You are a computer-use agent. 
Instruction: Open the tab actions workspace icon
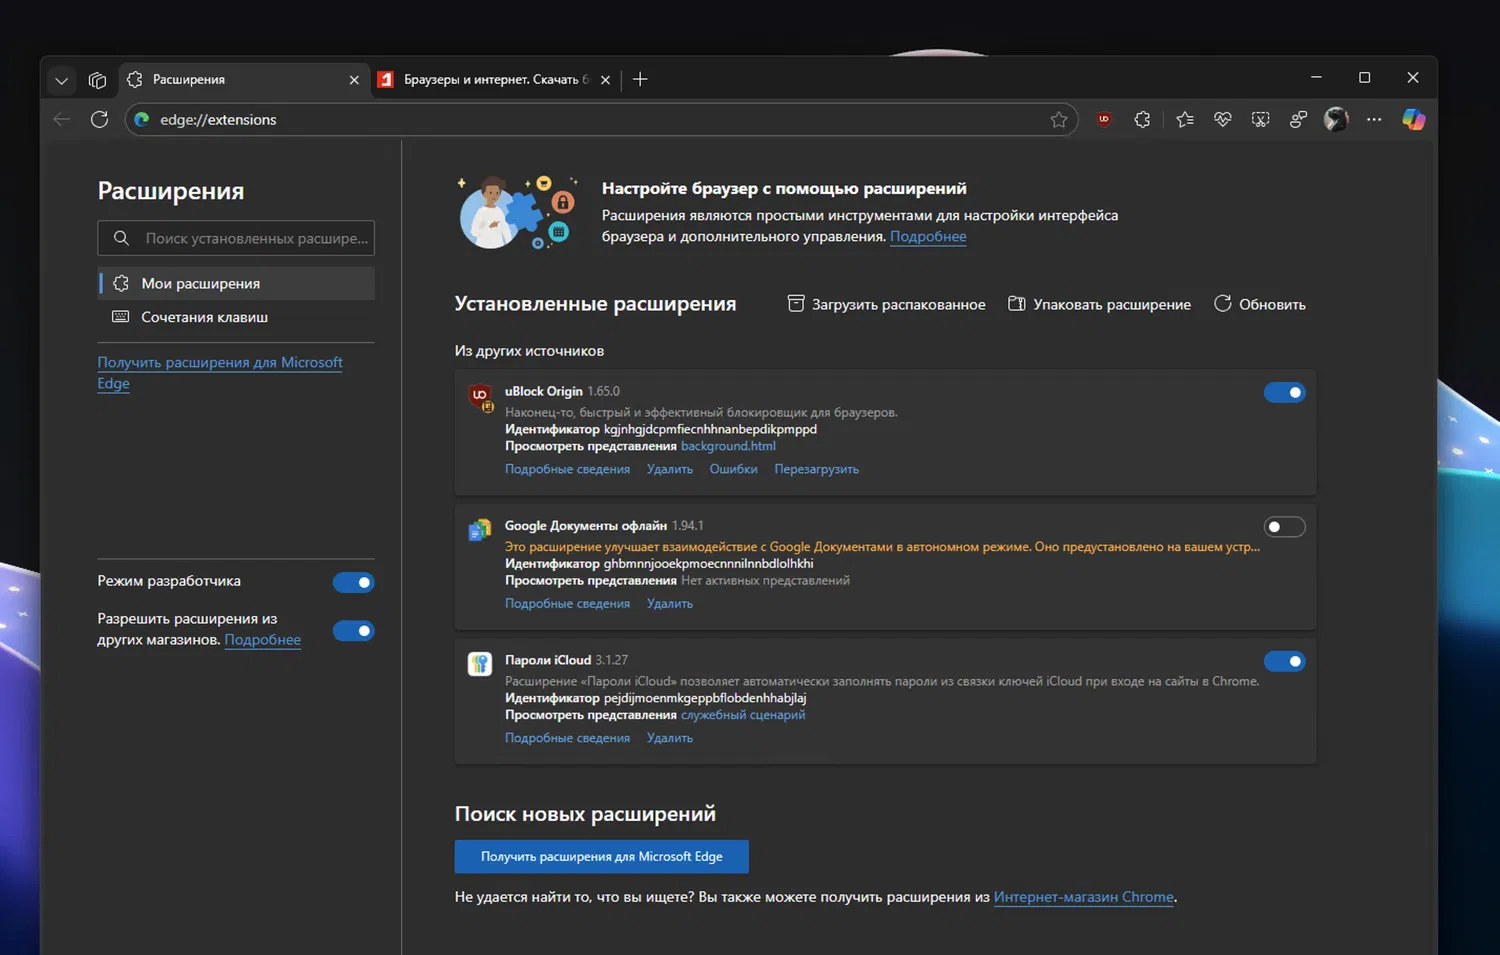click(97, 80)
